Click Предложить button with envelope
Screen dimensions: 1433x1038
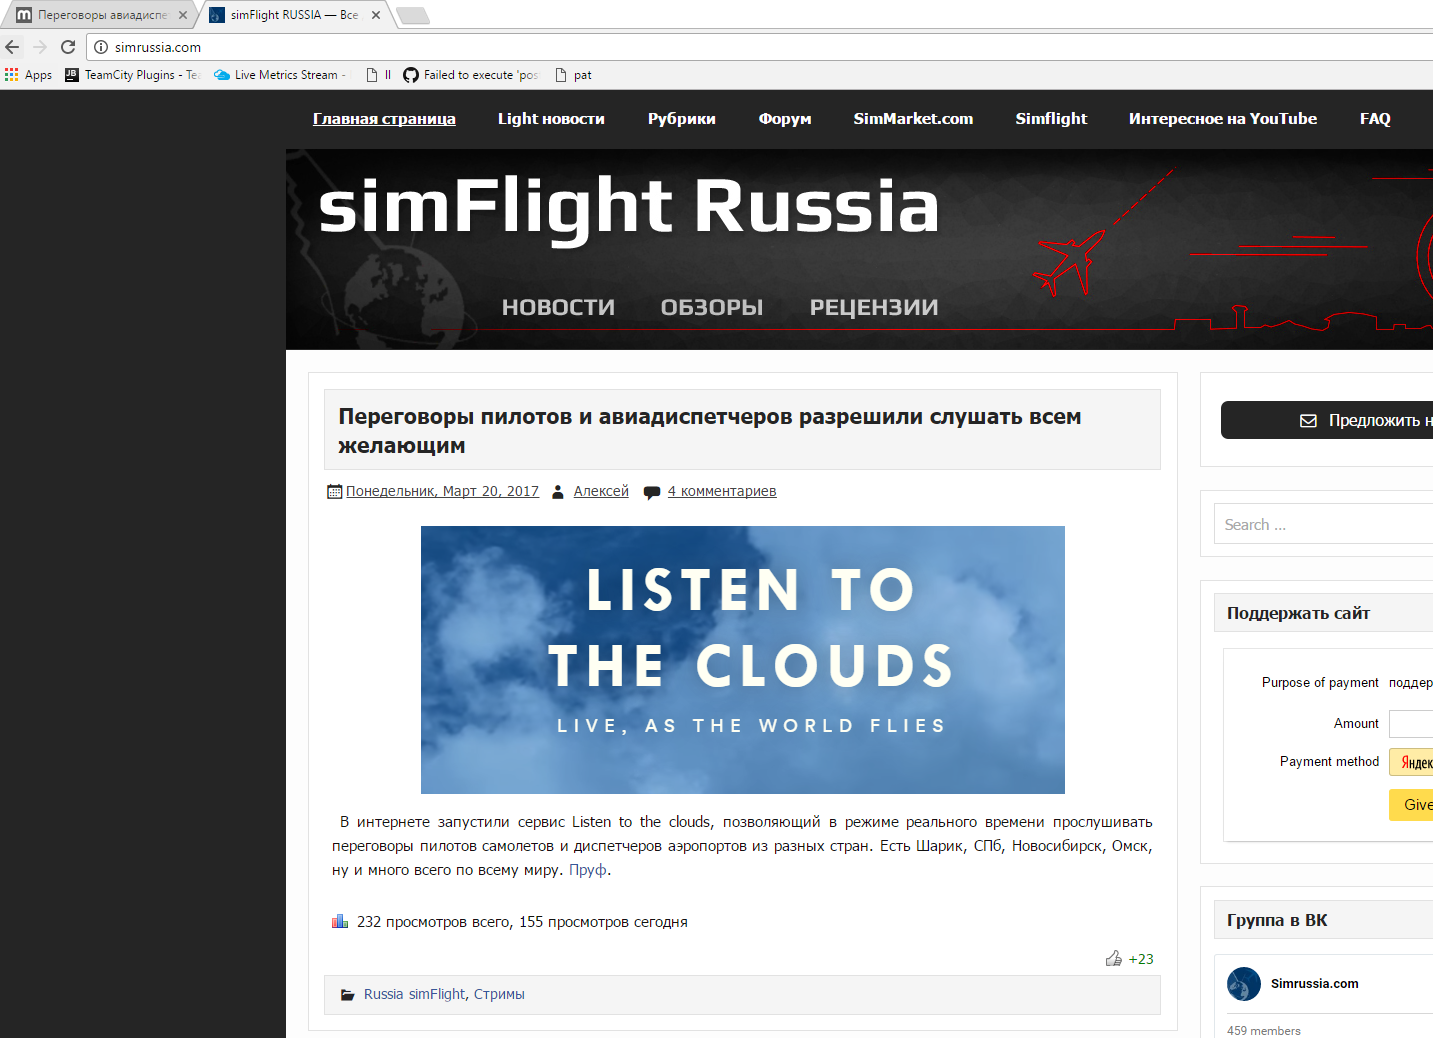(x=1327, y=420)
